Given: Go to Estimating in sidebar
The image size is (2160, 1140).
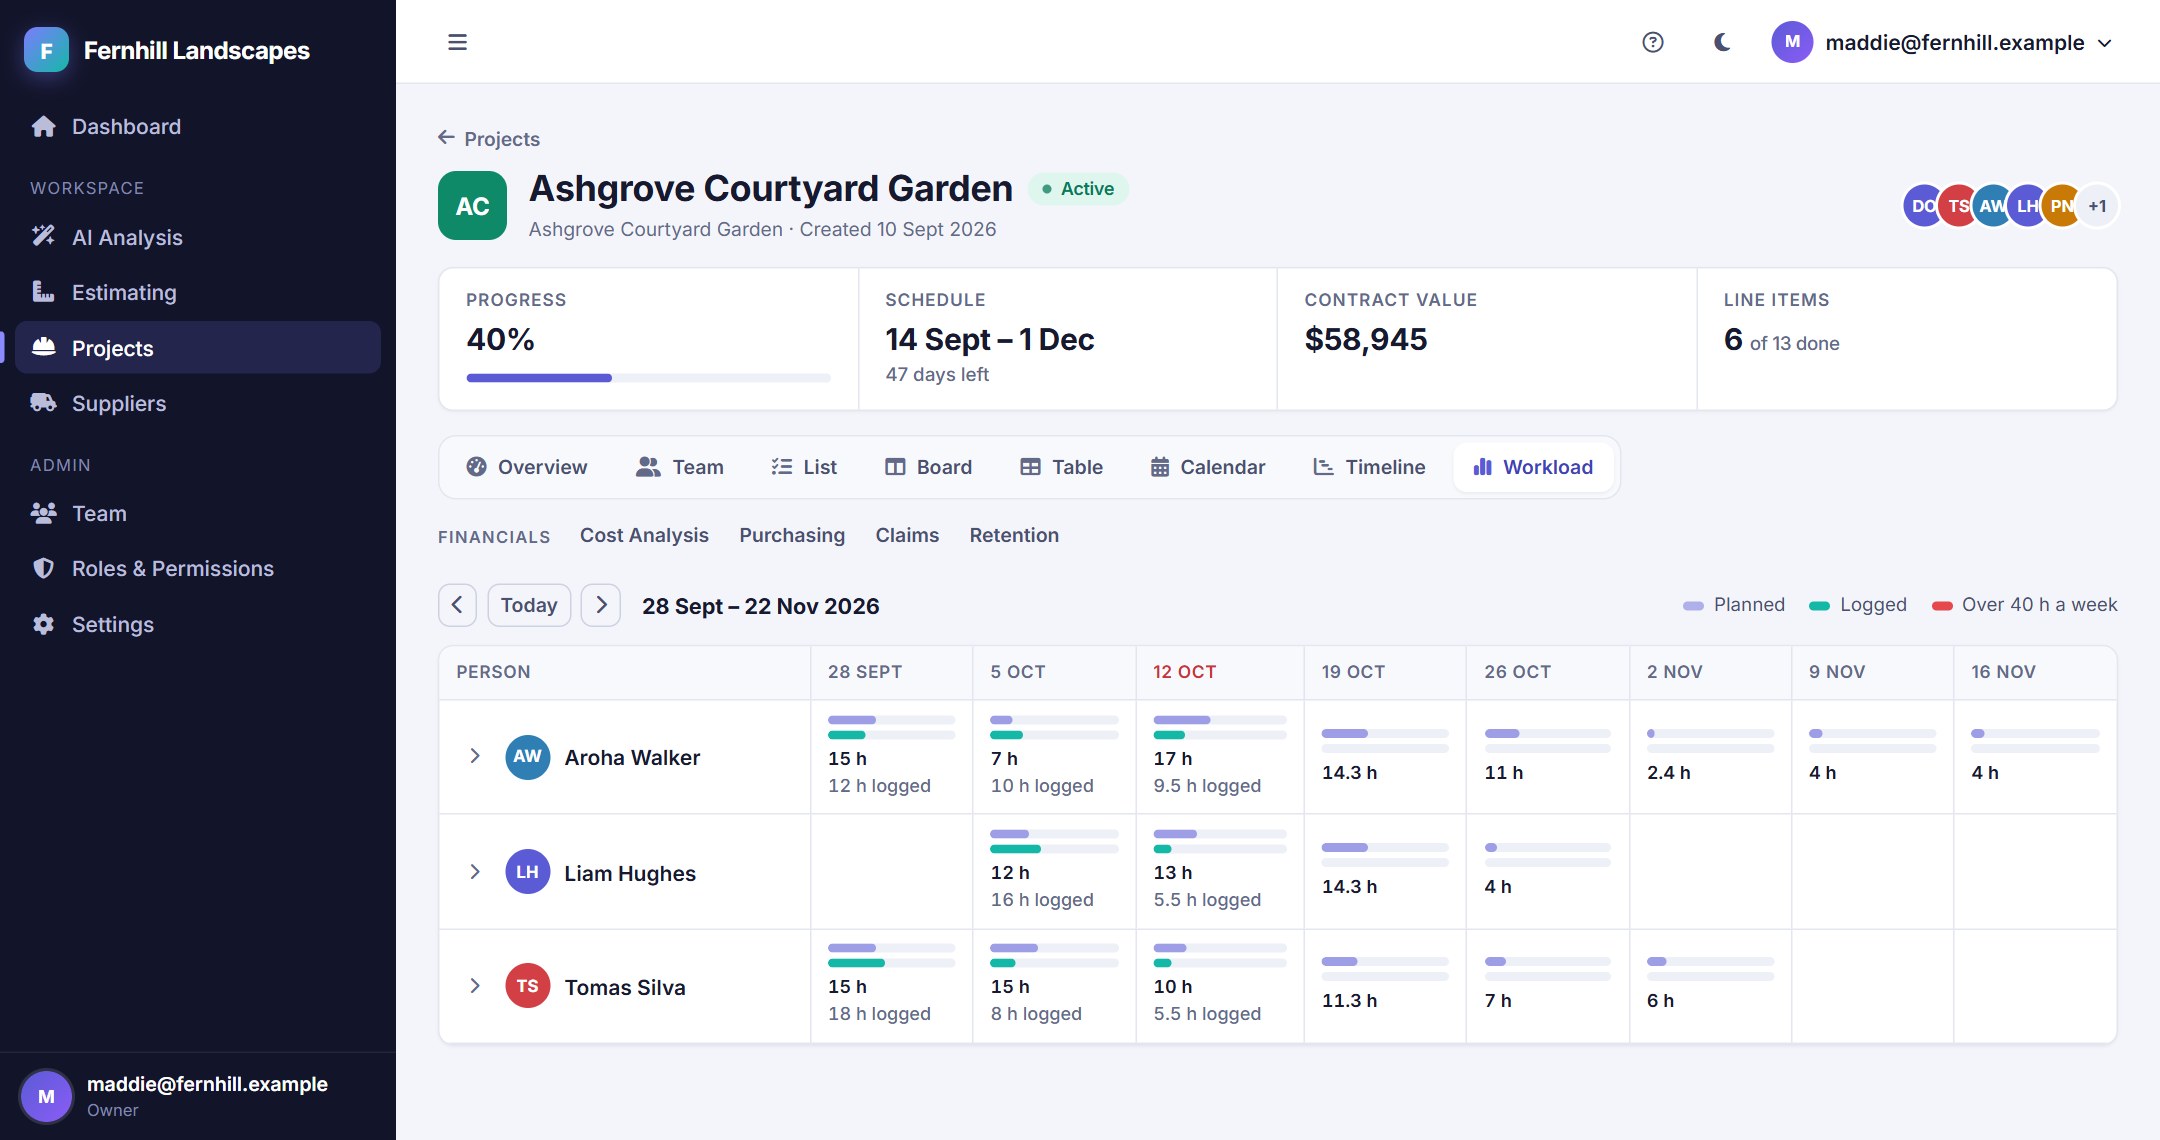Looking at the screenshot, I should [x=197, y=292].
